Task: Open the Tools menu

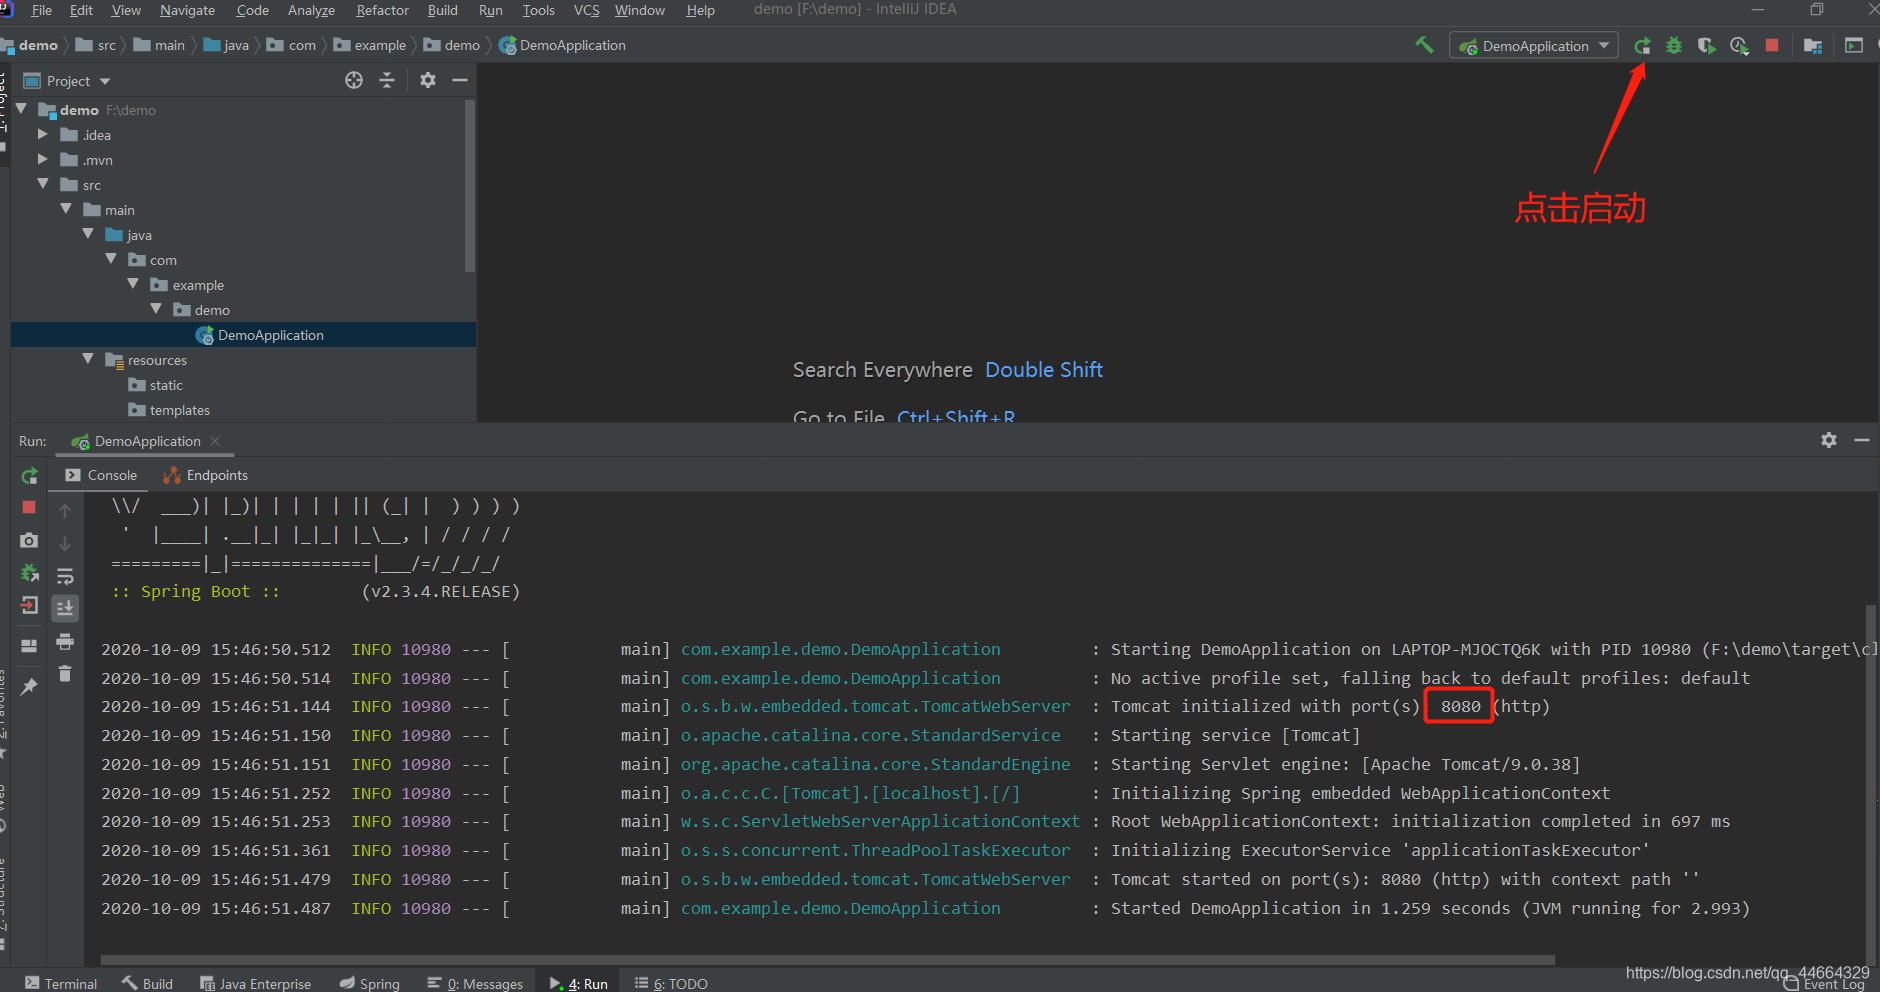Action: tap(538, 10)
